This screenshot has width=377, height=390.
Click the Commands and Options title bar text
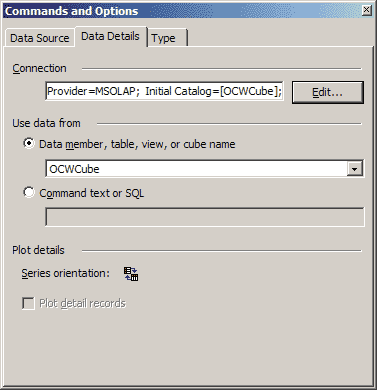point(71,11)
